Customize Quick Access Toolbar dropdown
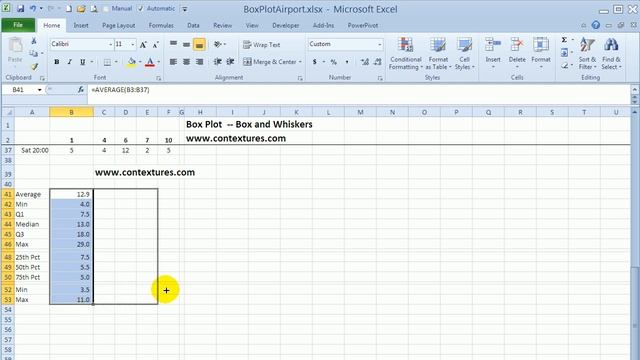The height and width of the screenshot is (360, 640). point(184,9)
